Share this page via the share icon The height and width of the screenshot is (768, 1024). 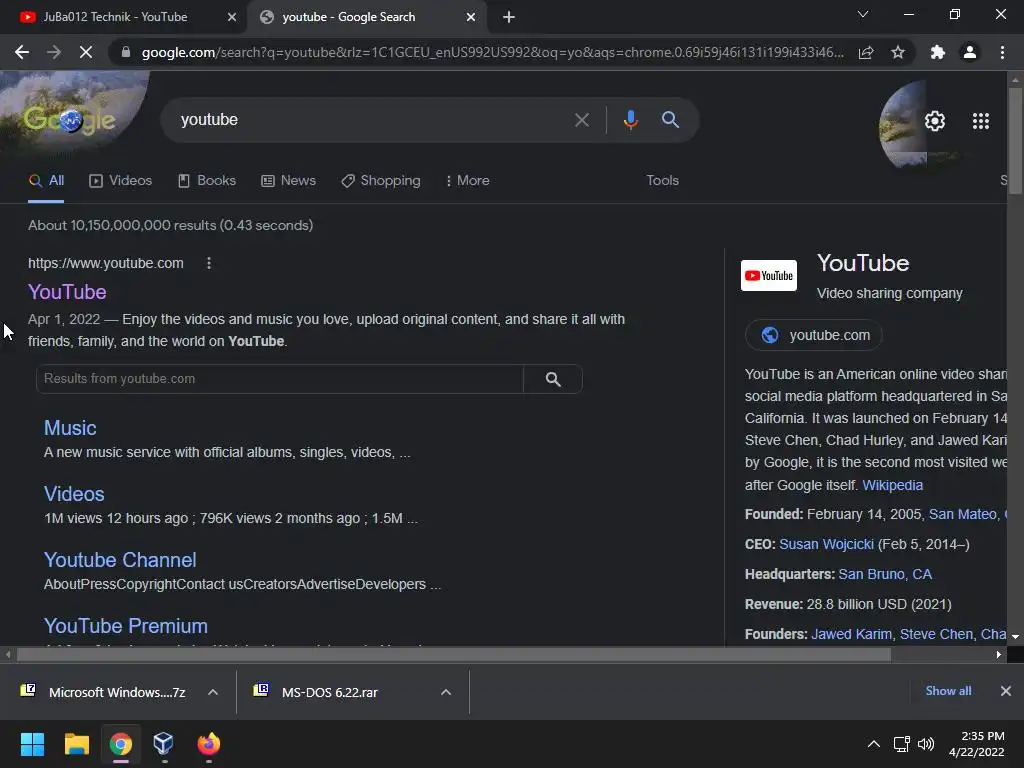point(866,52)
